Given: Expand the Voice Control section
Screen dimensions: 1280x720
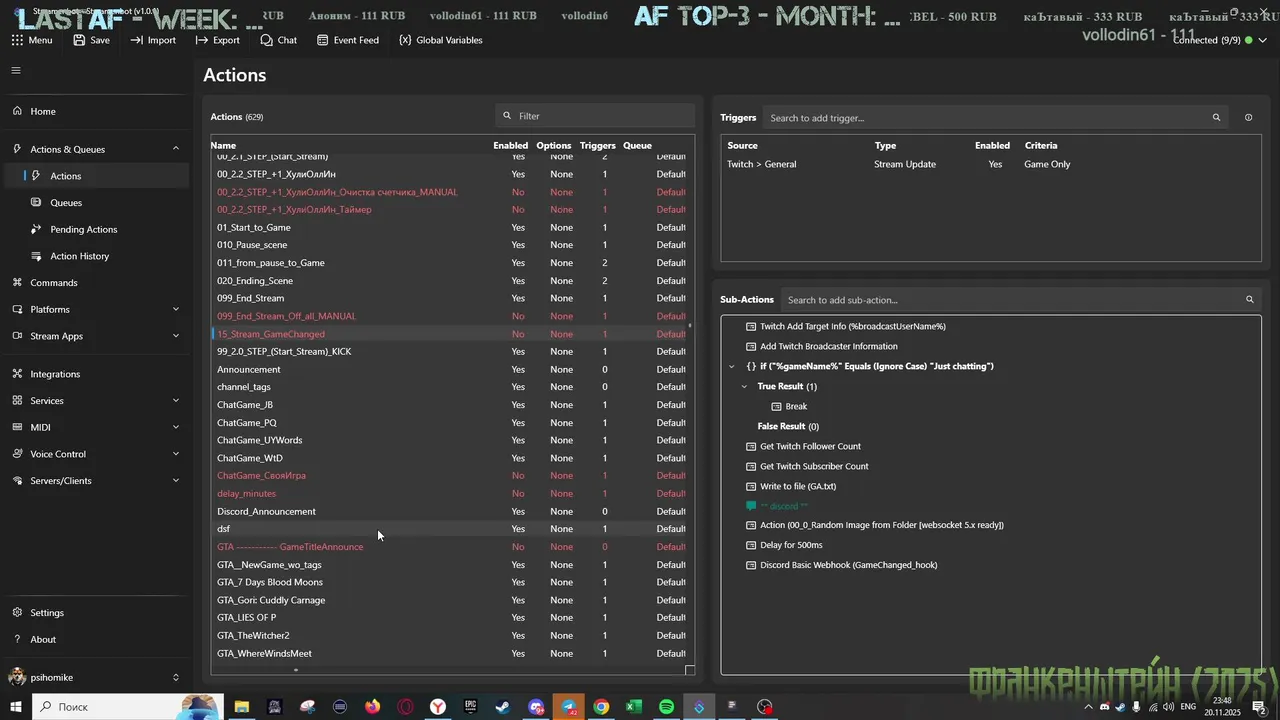Looking at the screenshot, I should pyautogui.click(x=176, y=454).
